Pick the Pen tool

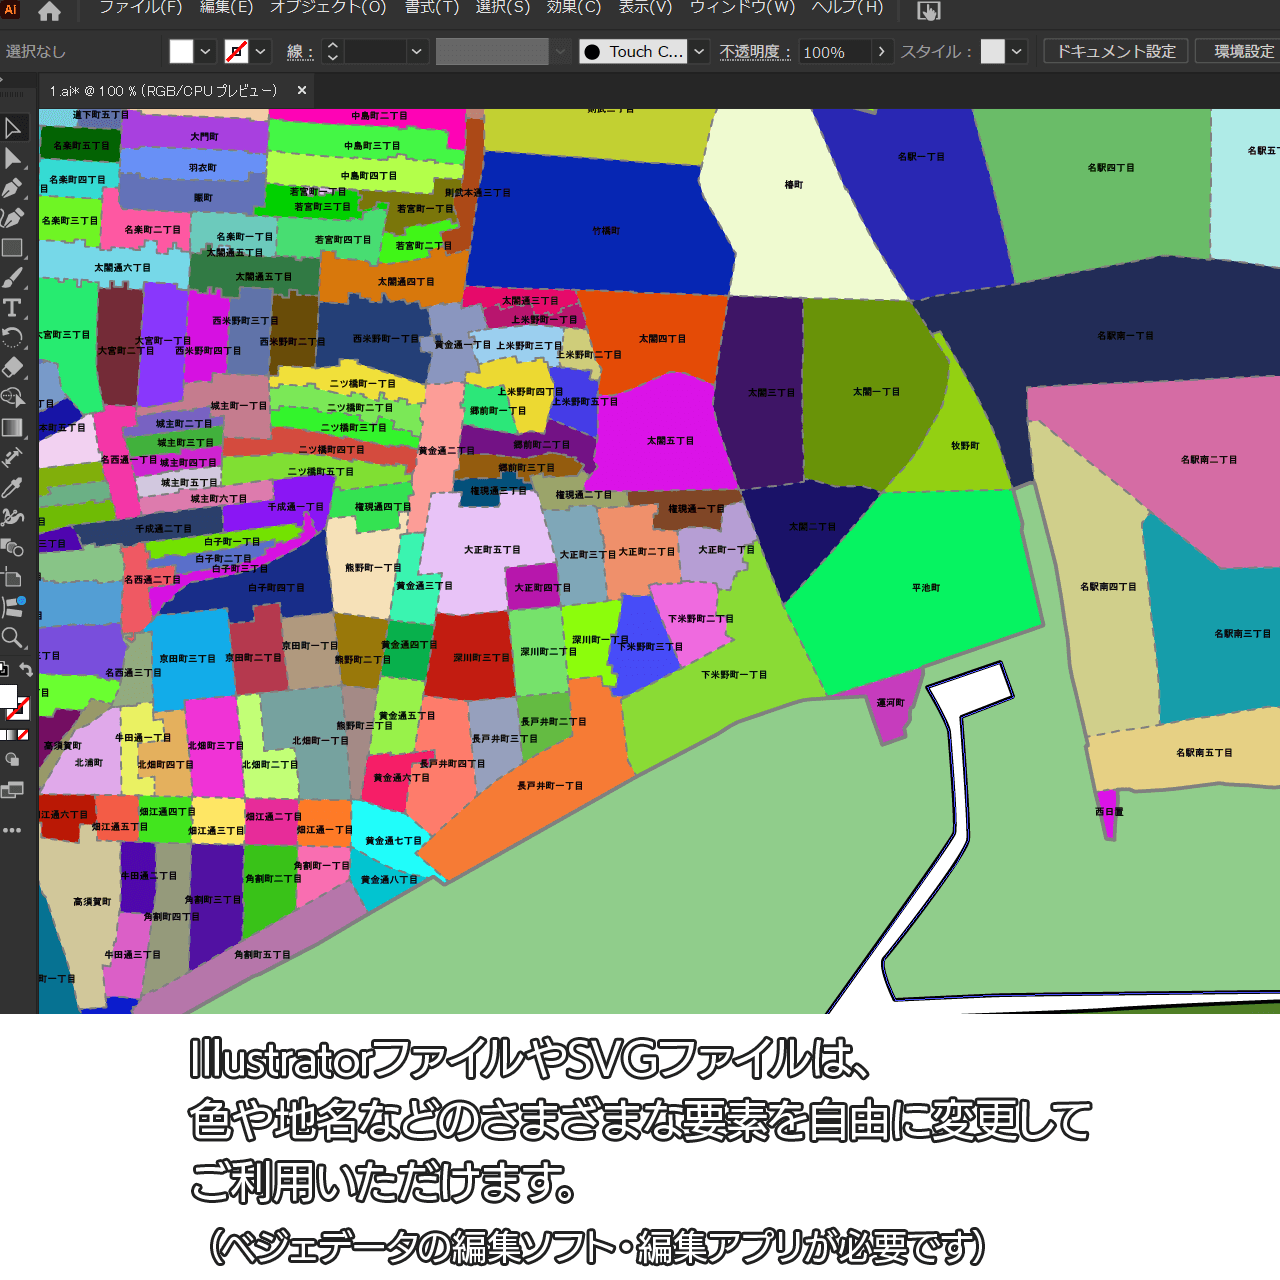(x=13, y=188)
